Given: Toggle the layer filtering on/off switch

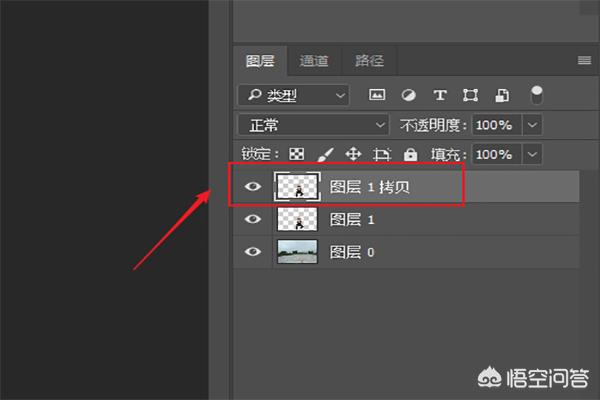Looking at the screenshot, I should coord(537,95).
